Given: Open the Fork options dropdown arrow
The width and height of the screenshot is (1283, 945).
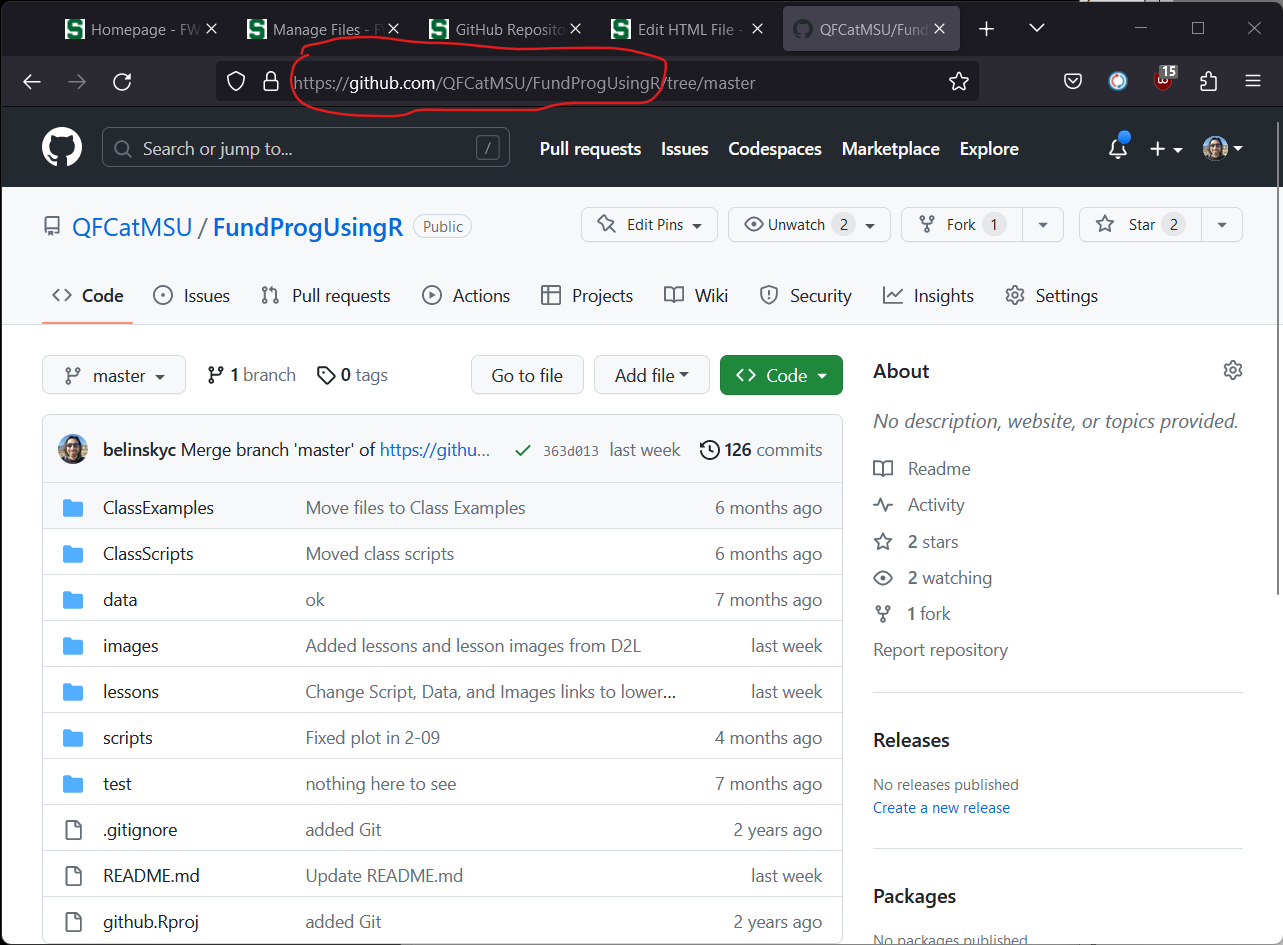Looking at the screenshot, I should [1044, 225].
